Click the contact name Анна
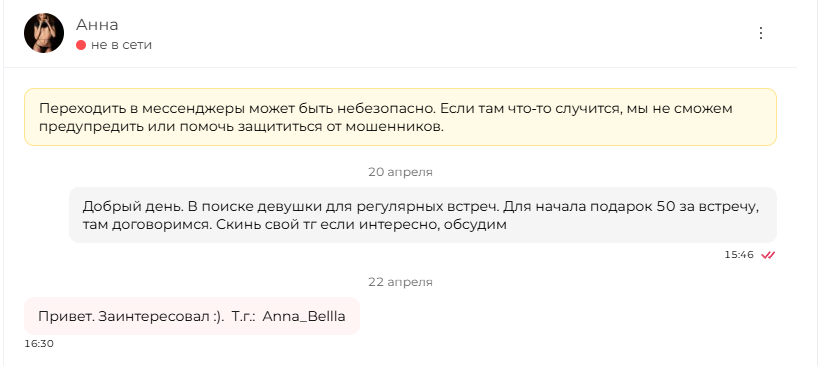The width and height of the screenshot is (818, 366). 97,25
